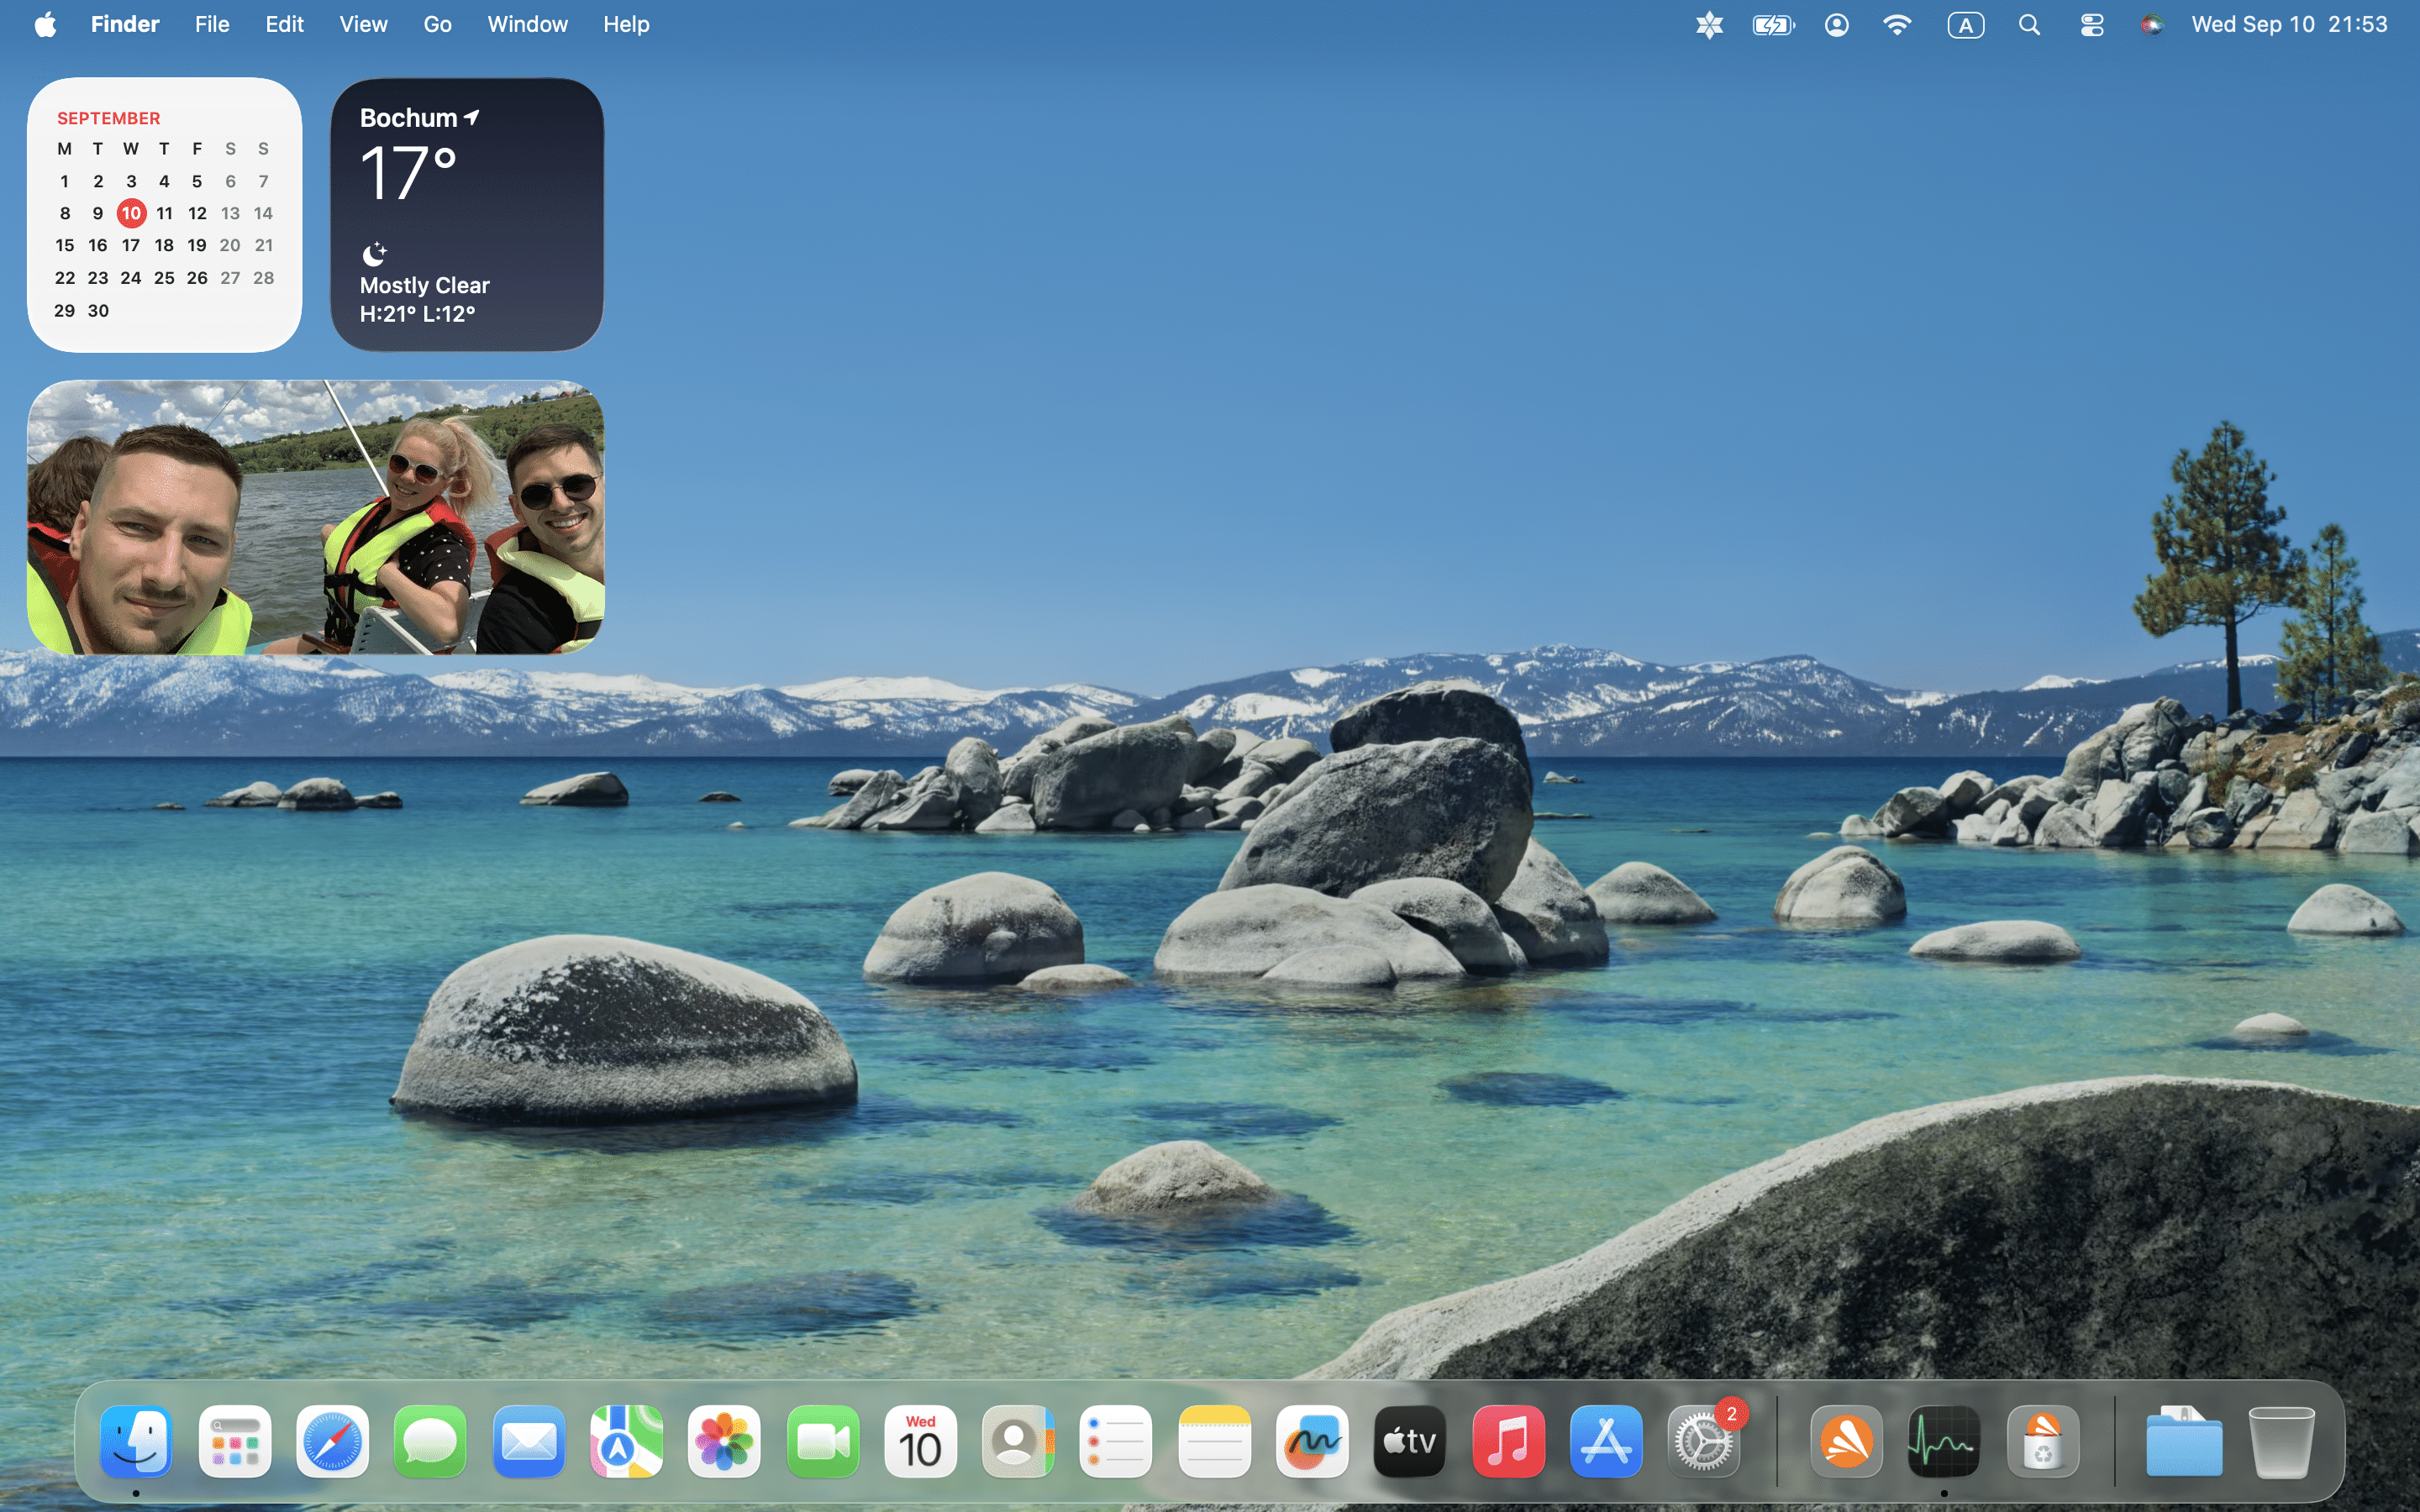The height and width of the screenshot is (1512, 2420).
Task: Launch Safari from the Dock
Action: (x=333, y=1441)
